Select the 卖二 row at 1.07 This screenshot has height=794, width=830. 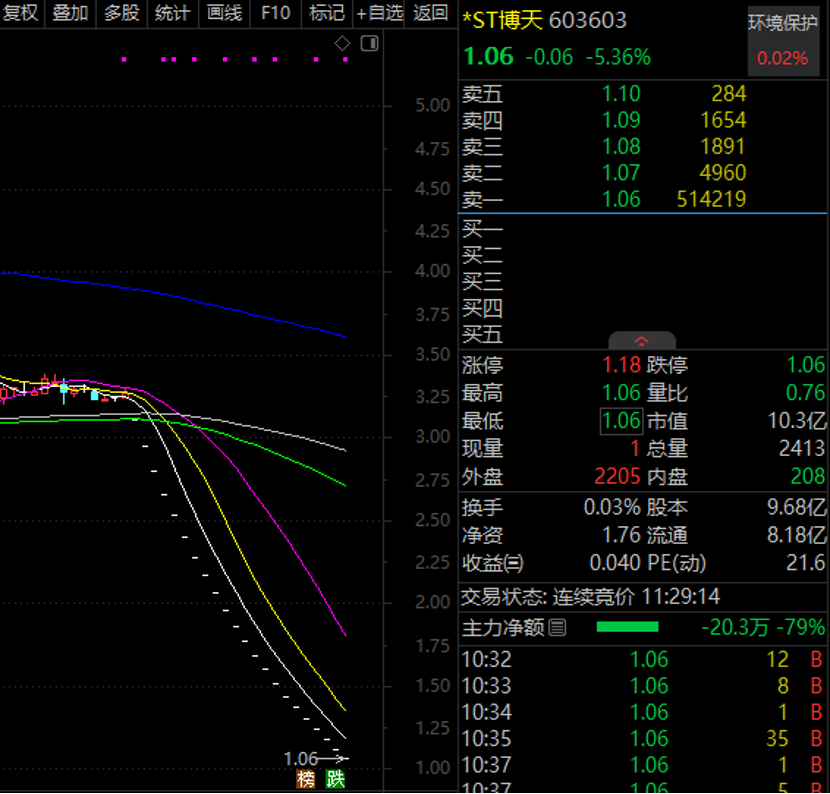(x=642, y=173)
